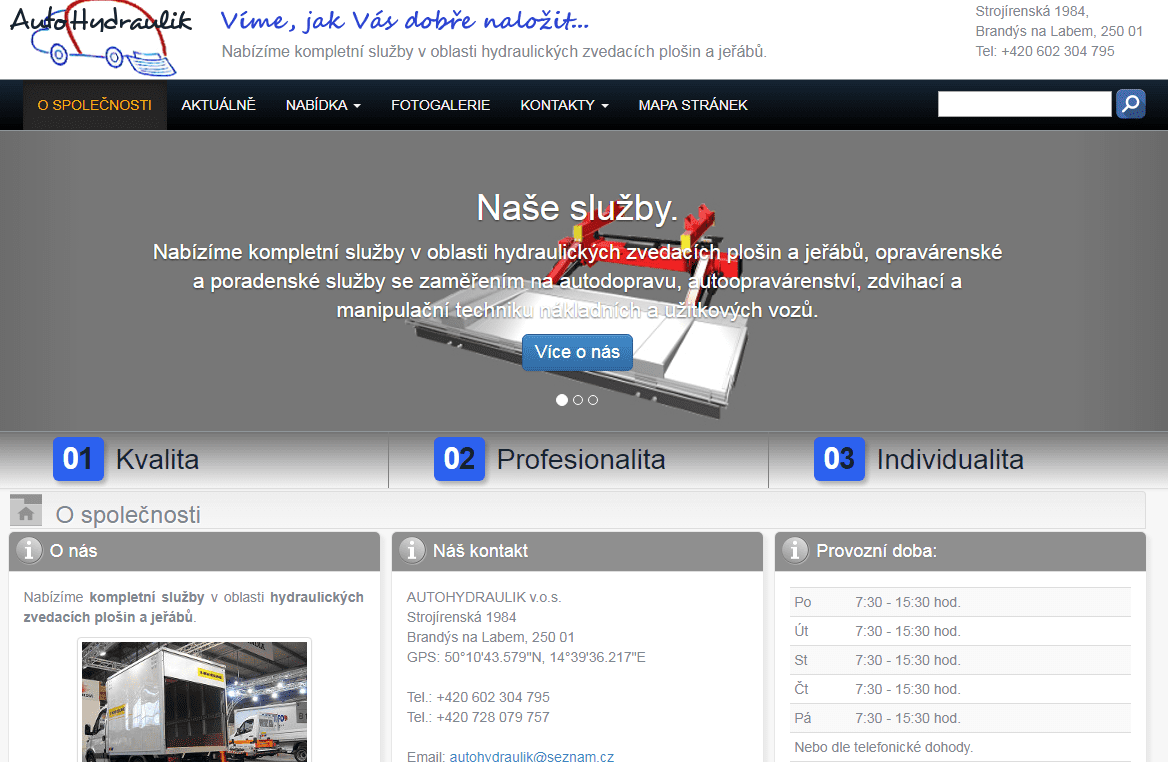Viewport: 1168px width, 762px height.
Task: Click the 01 Kvalita number badge
Action: click(x=78, y=459)
